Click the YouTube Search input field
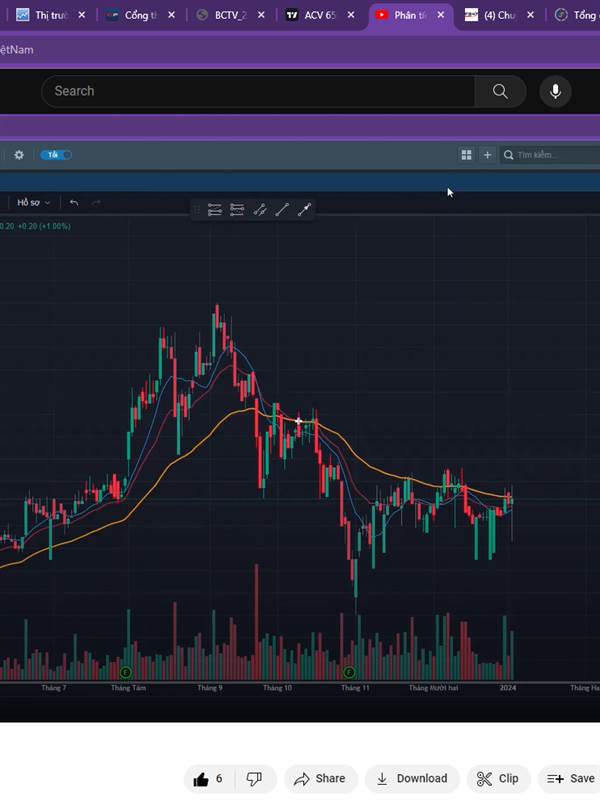Viewport: 600px width, 800px height. (x=260, y=92)
